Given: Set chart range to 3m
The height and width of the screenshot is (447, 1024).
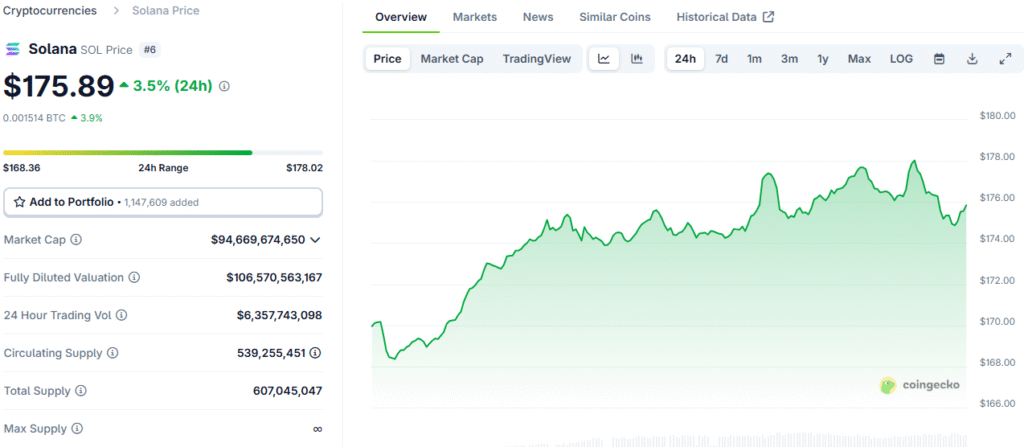Looking at the screenshot, I should pyautogui.click(x=790, y=59).
